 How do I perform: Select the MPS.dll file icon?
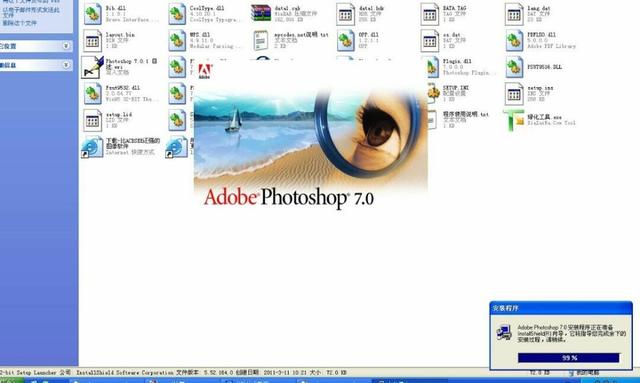point(177,41)
